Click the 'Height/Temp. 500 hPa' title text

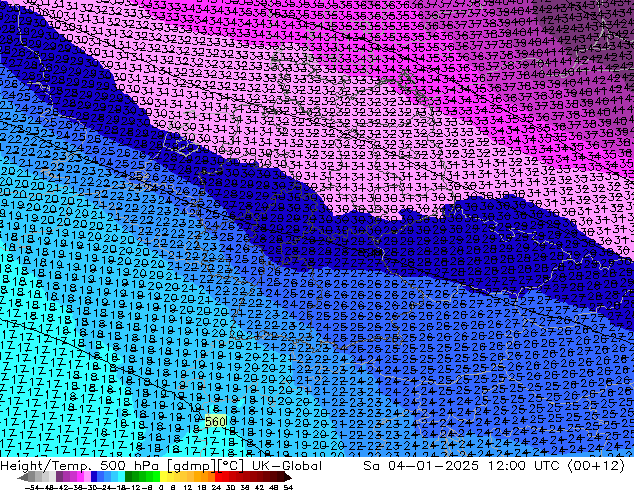tap(80, 466)
